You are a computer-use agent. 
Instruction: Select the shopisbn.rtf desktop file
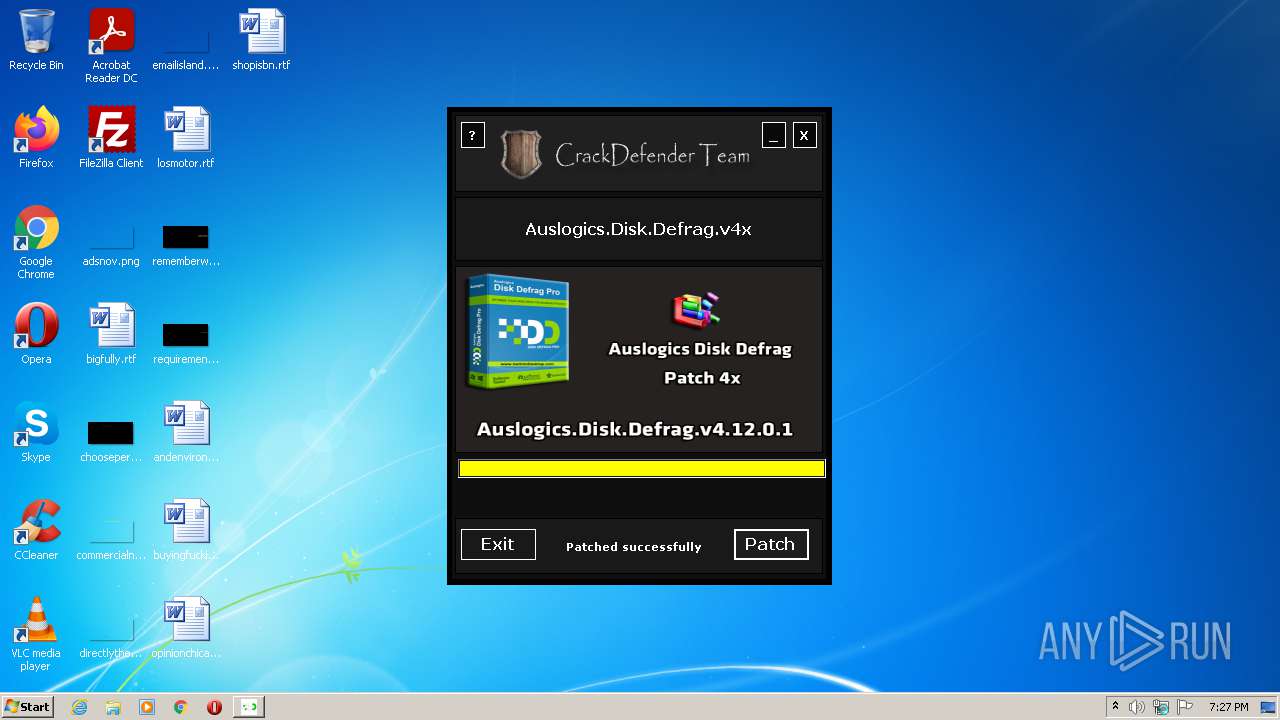click(x=261, y=41)
